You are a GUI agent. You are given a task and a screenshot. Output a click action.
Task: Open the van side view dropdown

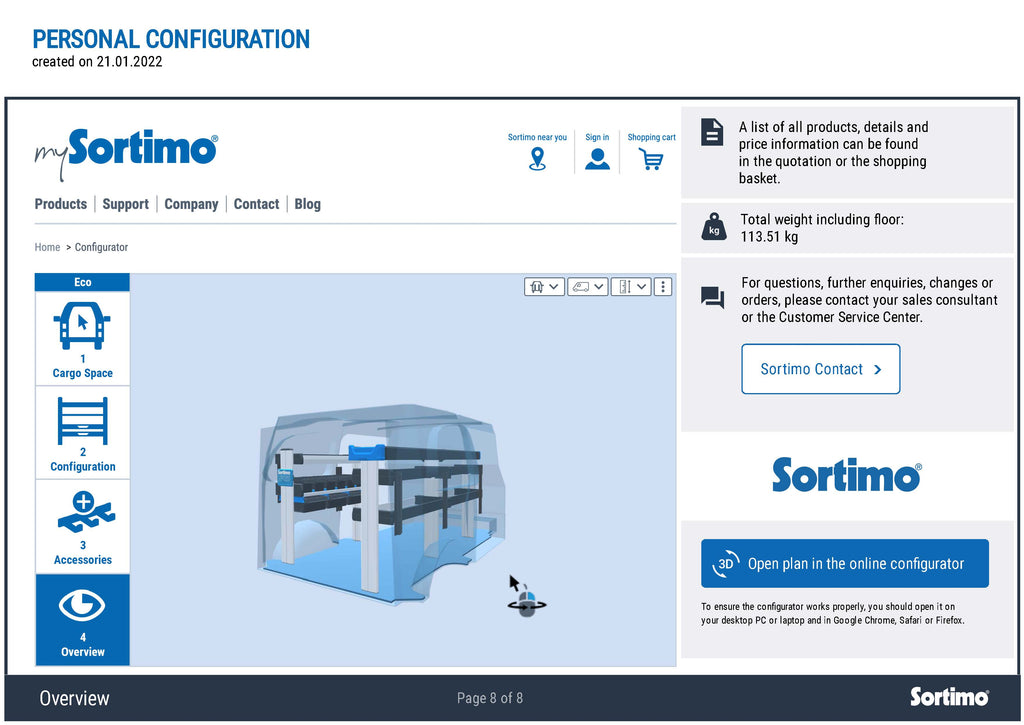588,286
